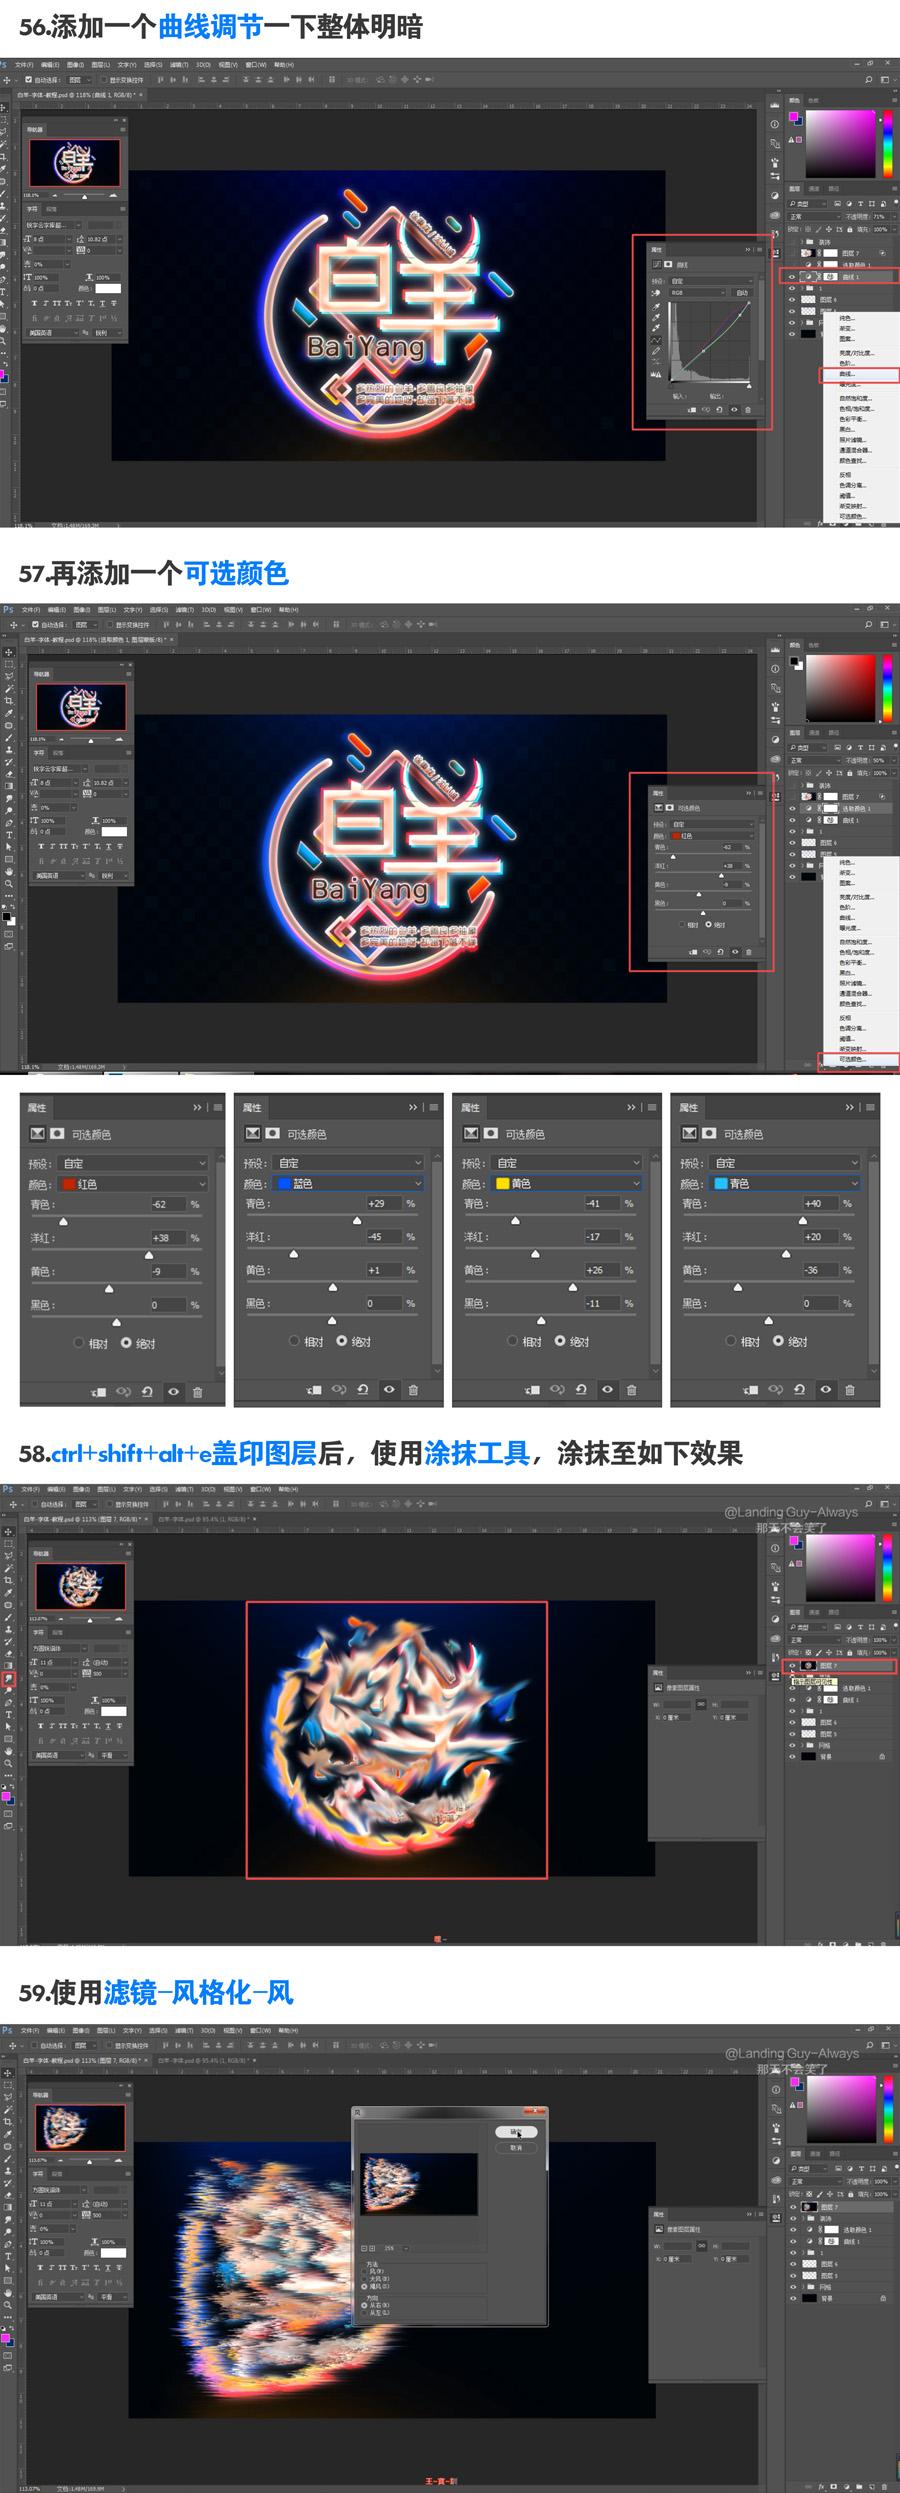Click zoom-out minus button in Wind dialog preview
This screenshot has width=900, height=2493.
[x=364, y=2248]
